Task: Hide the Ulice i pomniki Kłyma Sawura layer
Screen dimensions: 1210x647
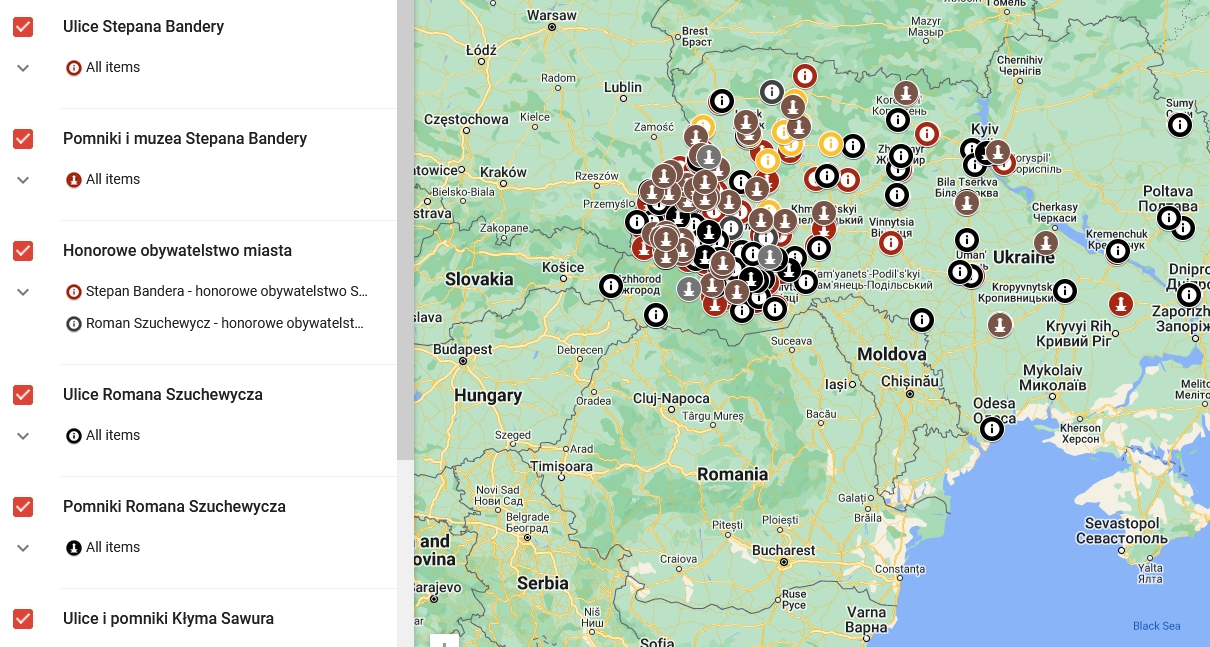Action: coord(23,619)
